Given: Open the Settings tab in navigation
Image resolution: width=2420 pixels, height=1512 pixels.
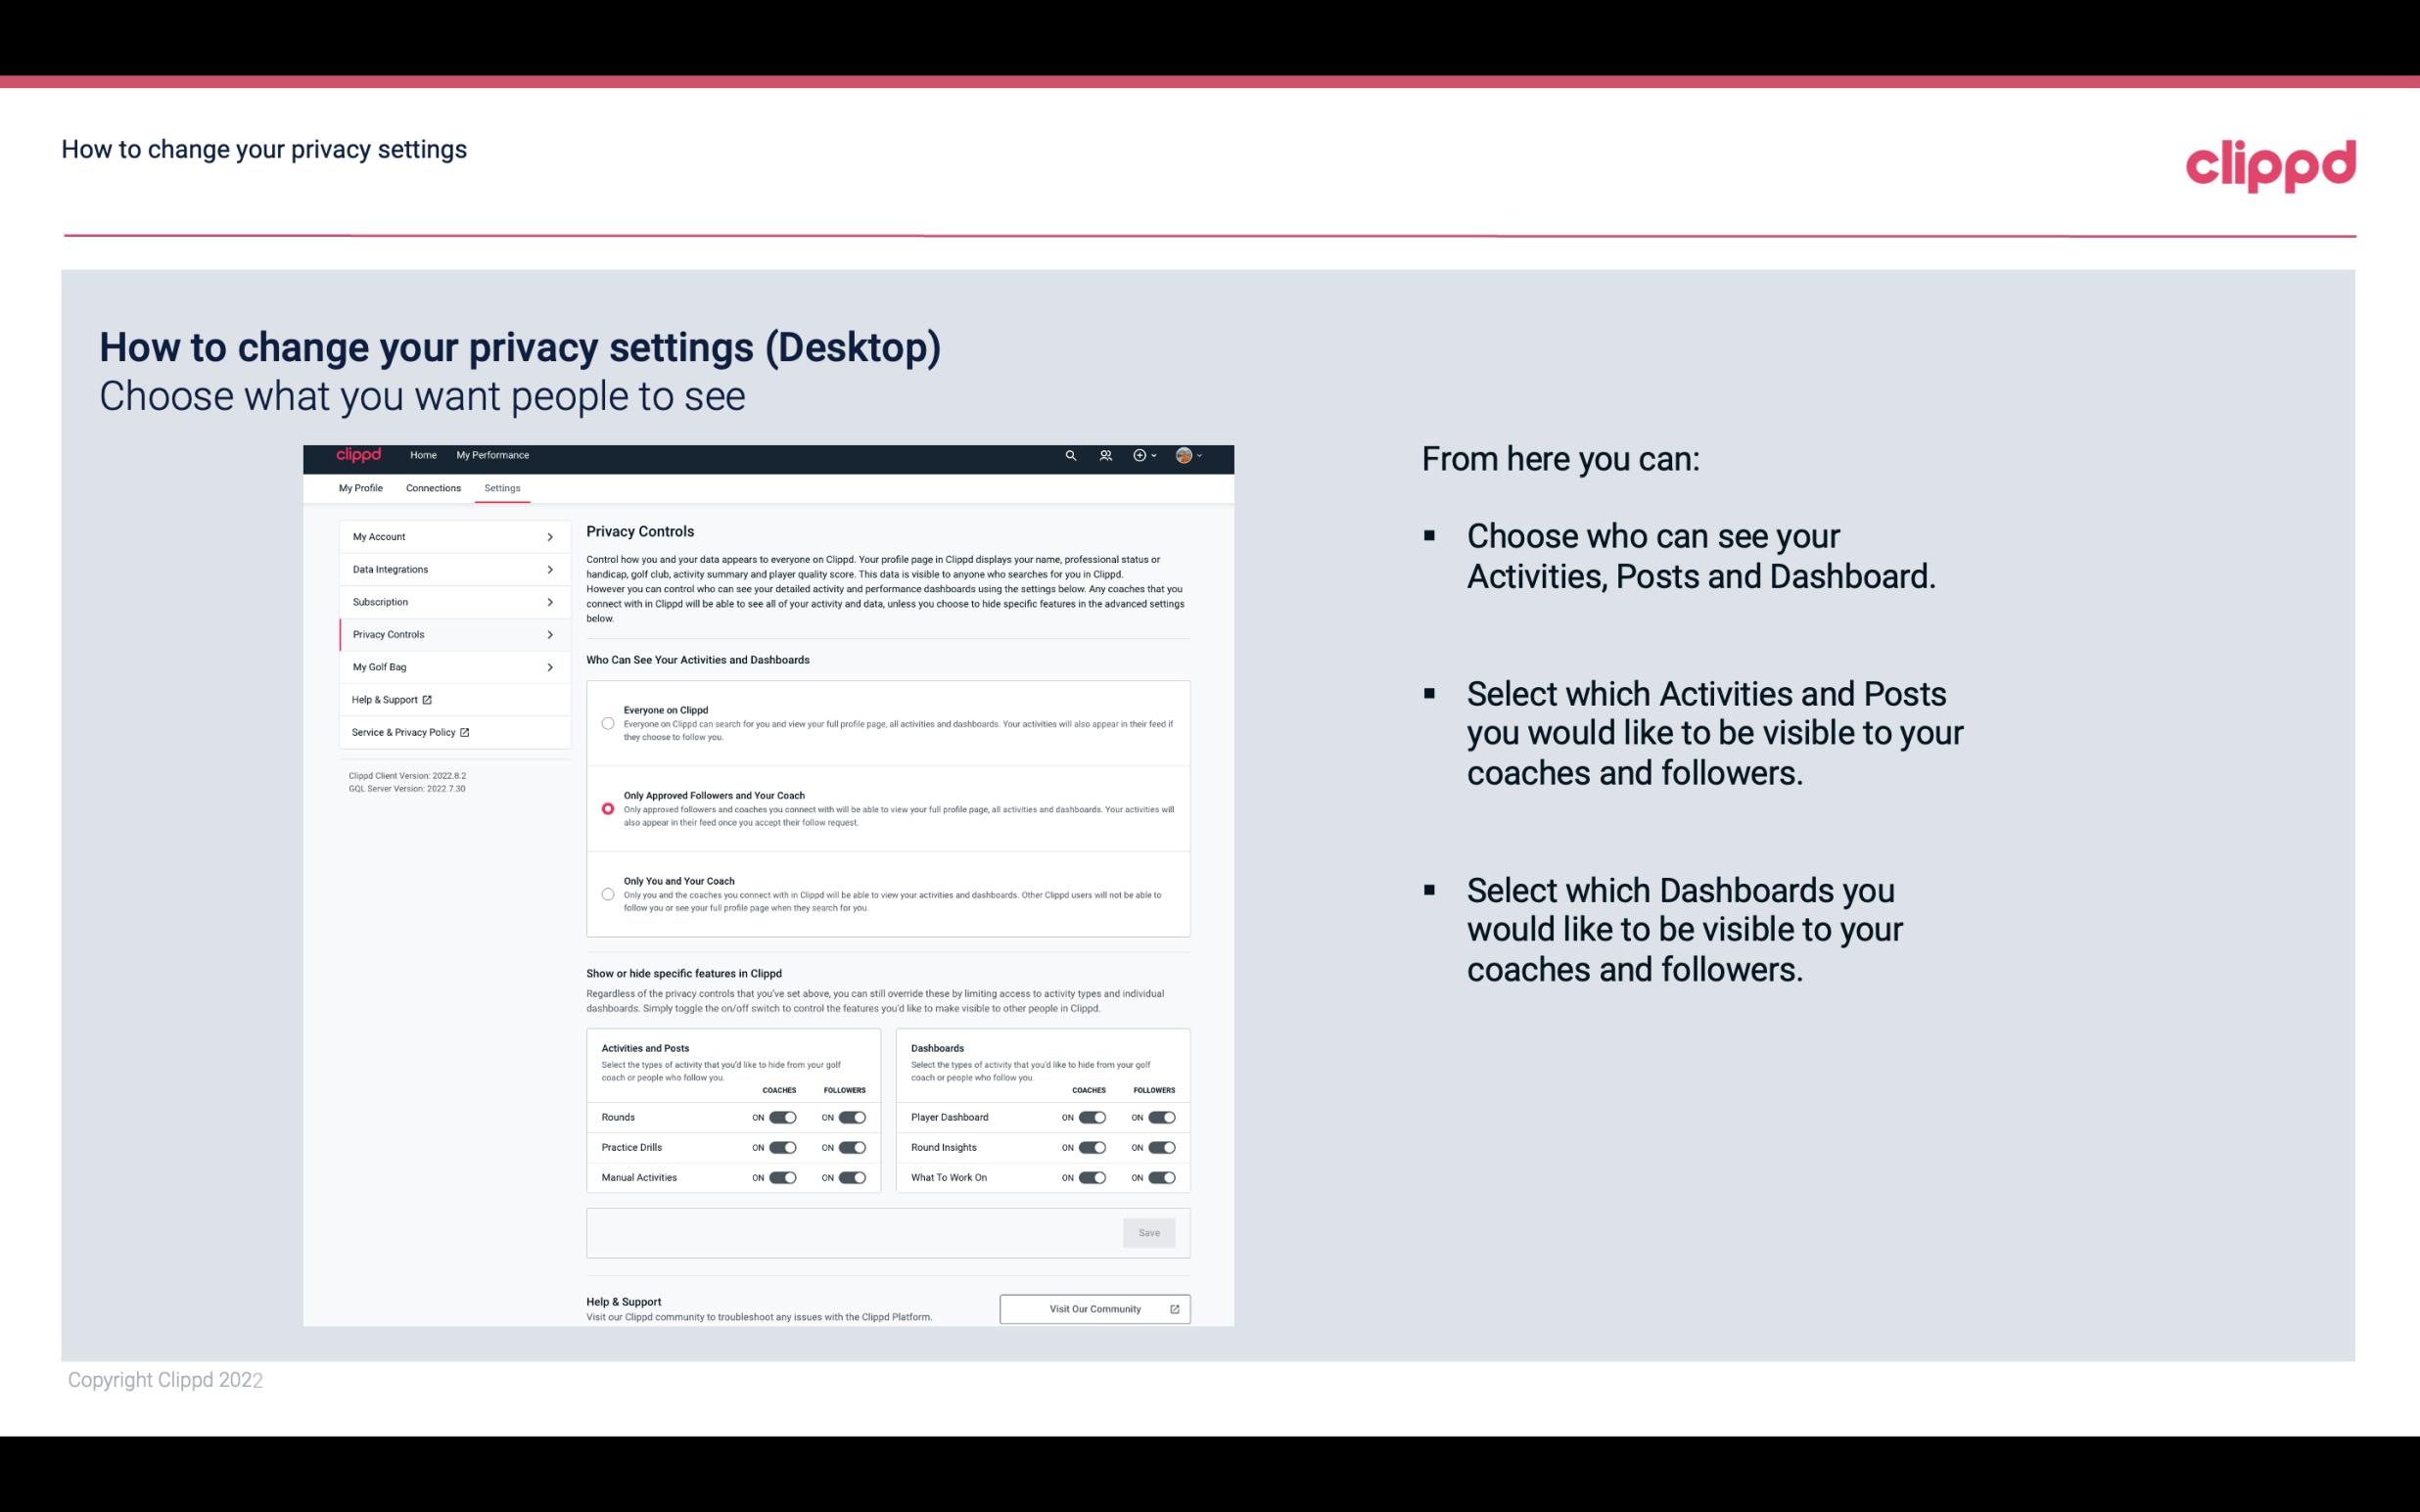Looking at the screenshot, I should 500,487.
